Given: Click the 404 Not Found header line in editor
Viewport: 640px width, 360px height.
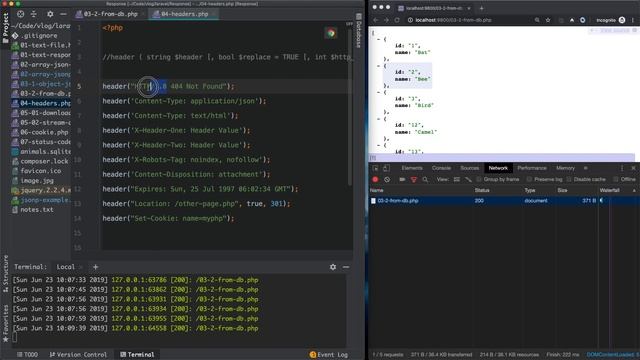Looking at the screenshot, I should pos(169,87).
